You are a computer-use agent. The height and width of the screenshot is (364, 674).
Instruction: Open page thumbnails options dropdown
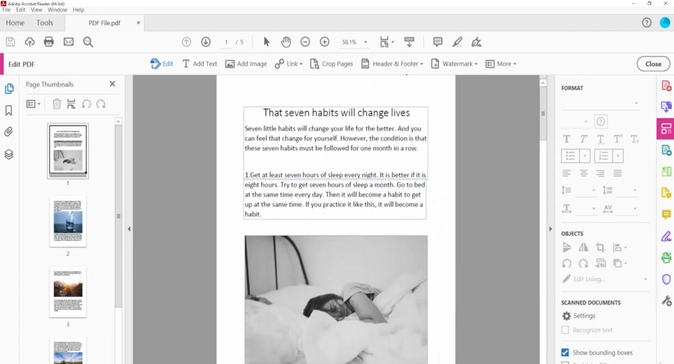33,104
